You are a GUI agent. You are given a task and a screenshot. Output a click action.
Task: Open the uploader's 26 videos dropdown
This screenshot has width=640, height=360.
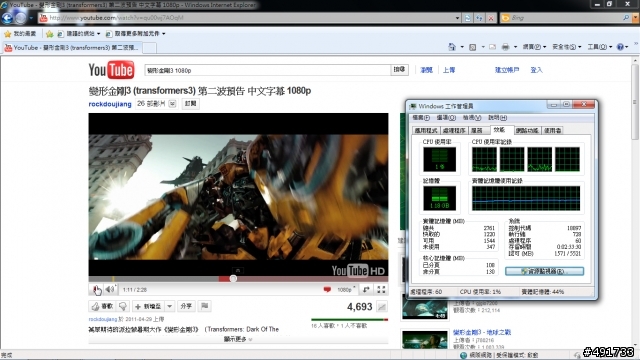coord(157,104)
